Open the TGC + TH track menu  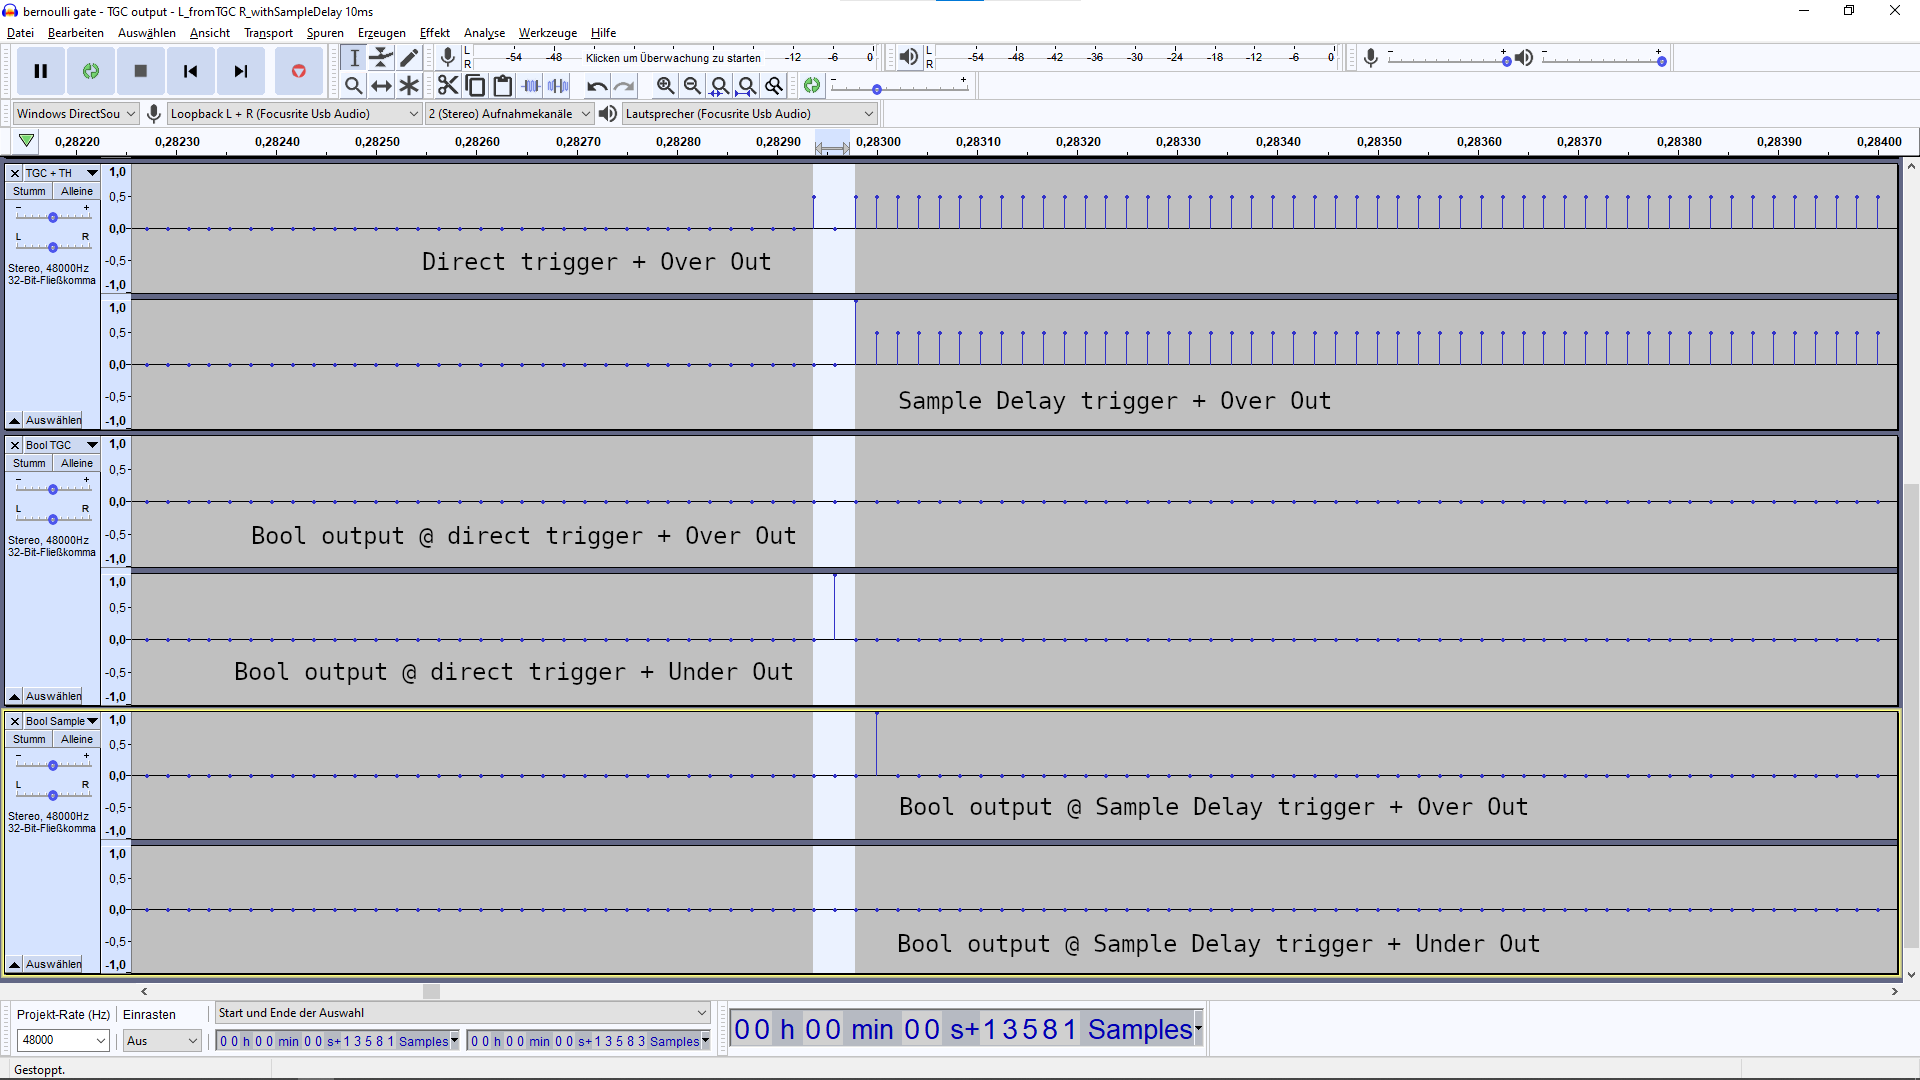[x=61, y=173]
